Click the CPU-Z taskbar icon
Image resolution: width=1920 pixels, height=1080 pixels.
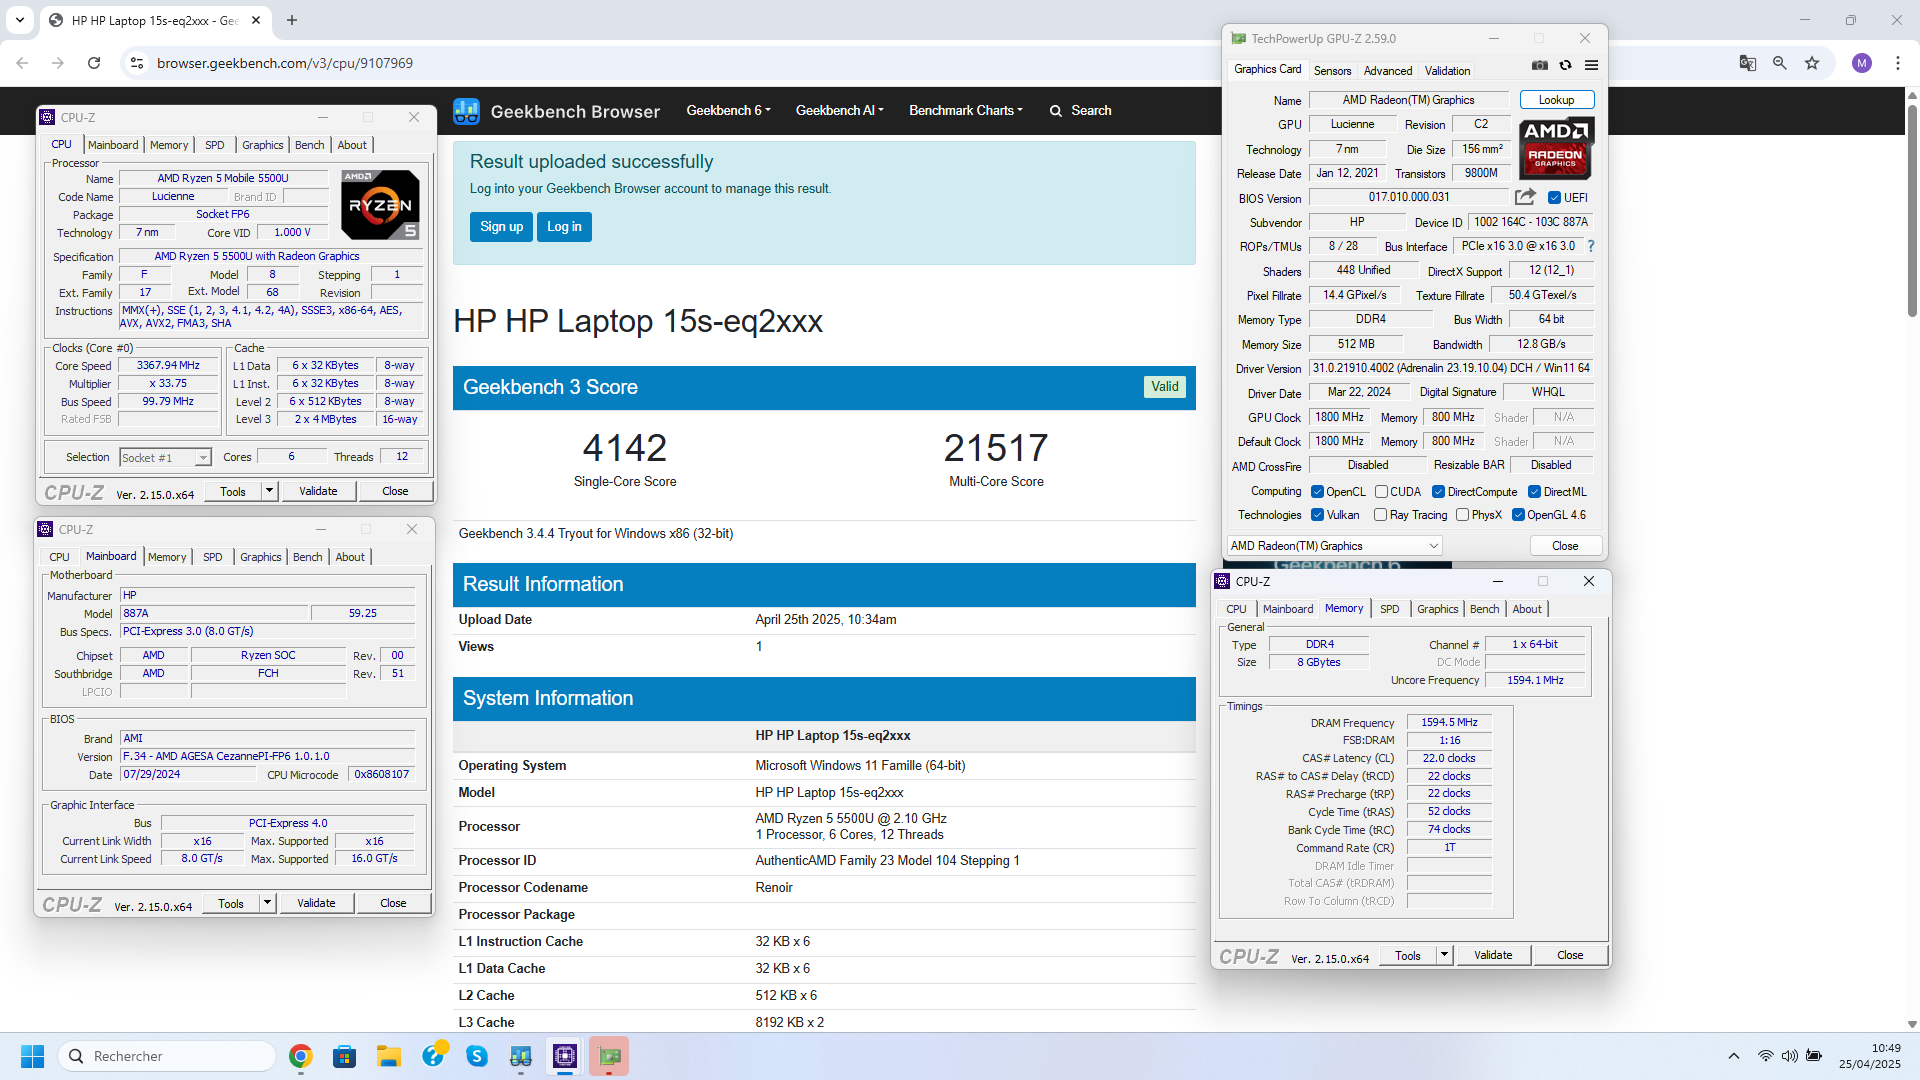point(565,1056)
